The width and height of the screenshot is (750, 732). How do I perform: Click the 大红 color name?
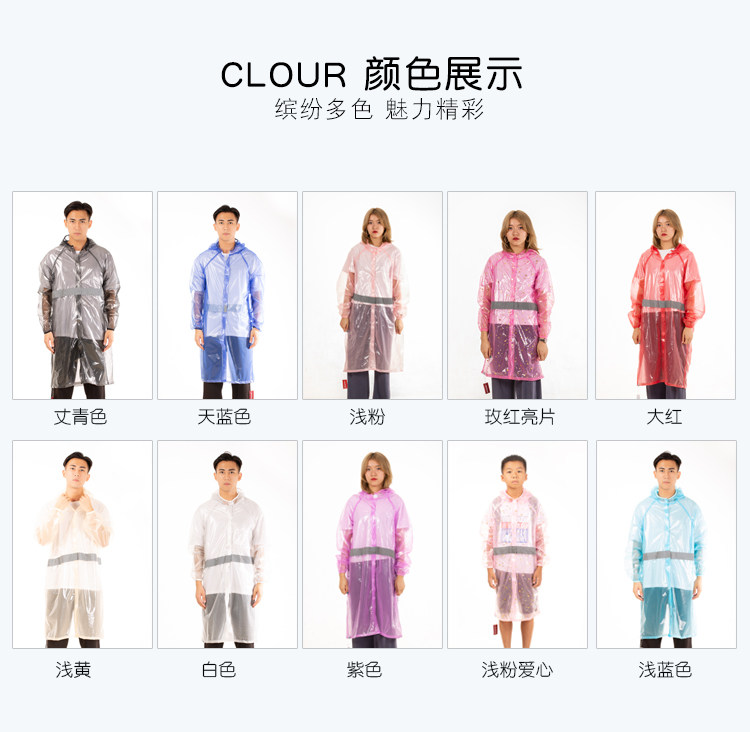(664, 417)
